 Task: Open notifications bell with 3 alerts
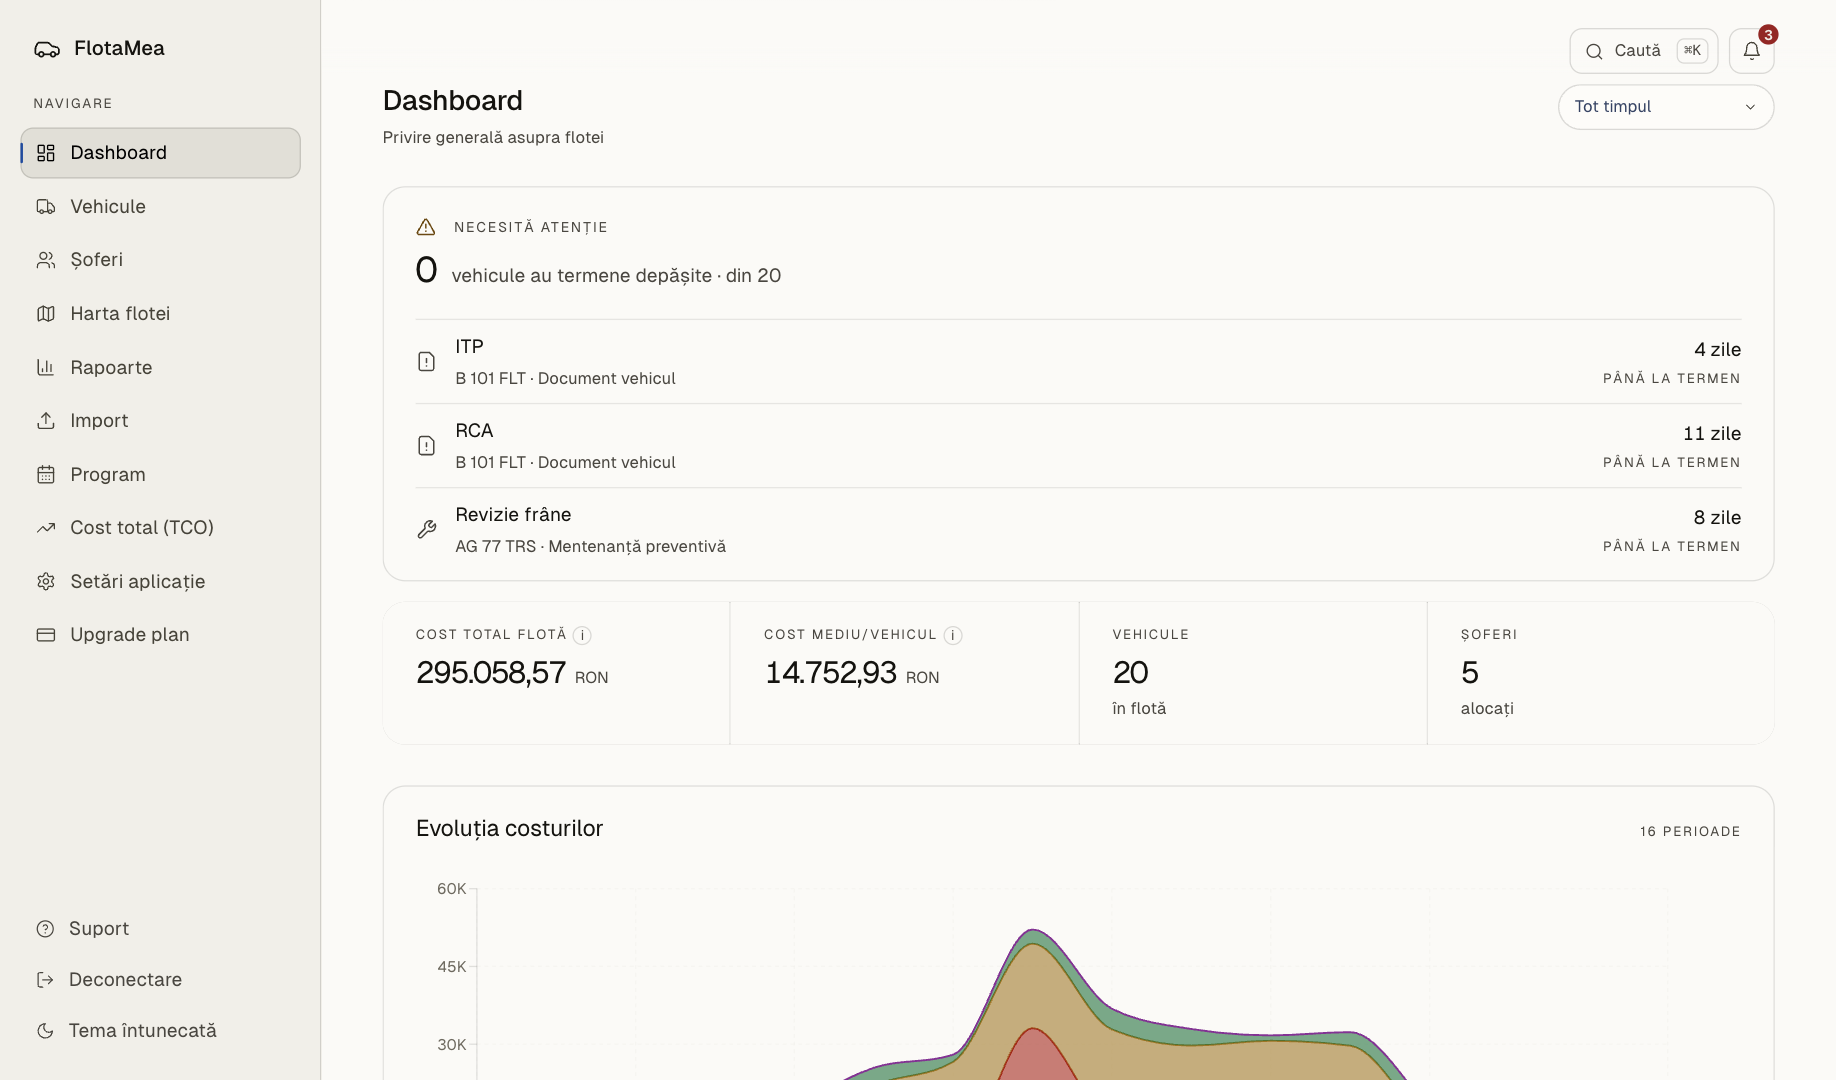(x=1751, y=51)
